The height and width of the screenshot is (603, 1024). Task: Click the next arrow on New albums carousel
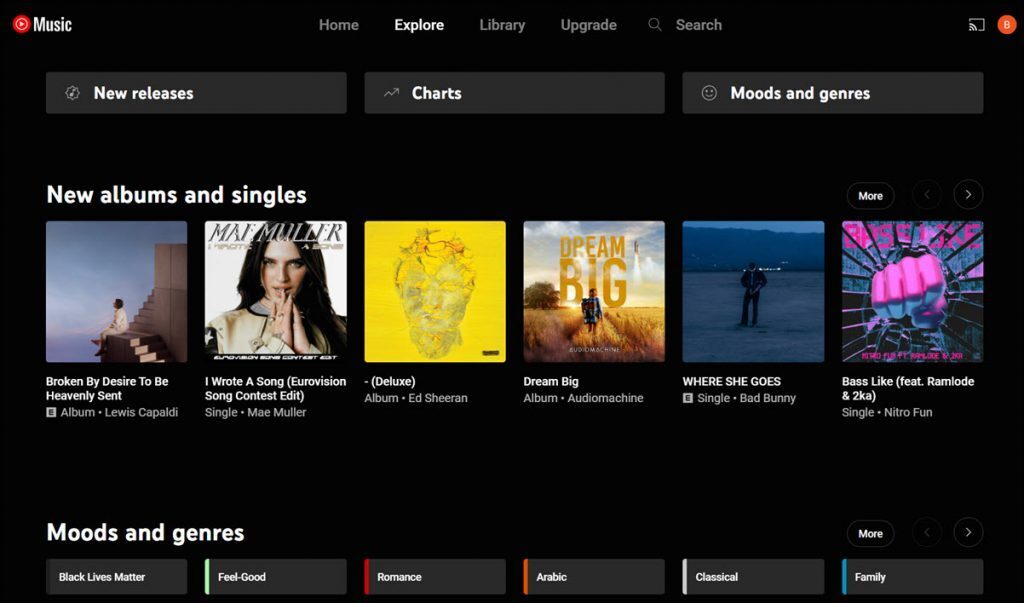pyautogui.click(x=967, y=195)
